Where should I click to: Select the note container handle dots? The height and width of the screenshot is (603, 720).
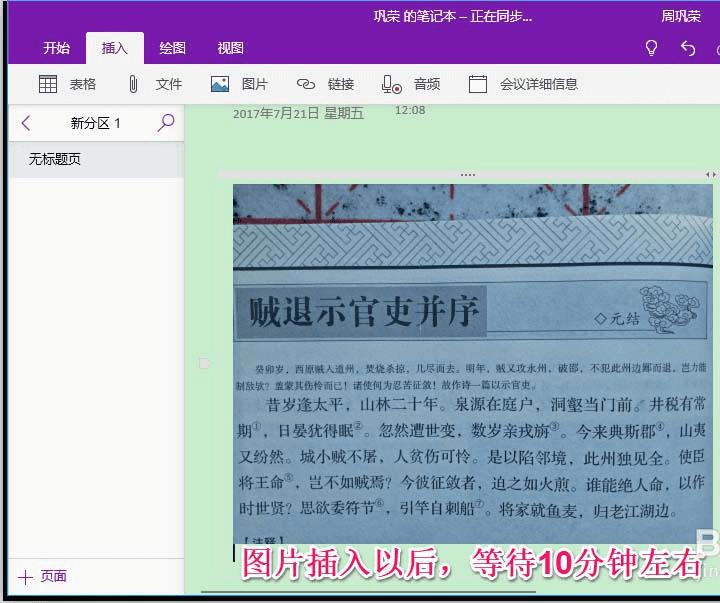click(467, 175)
